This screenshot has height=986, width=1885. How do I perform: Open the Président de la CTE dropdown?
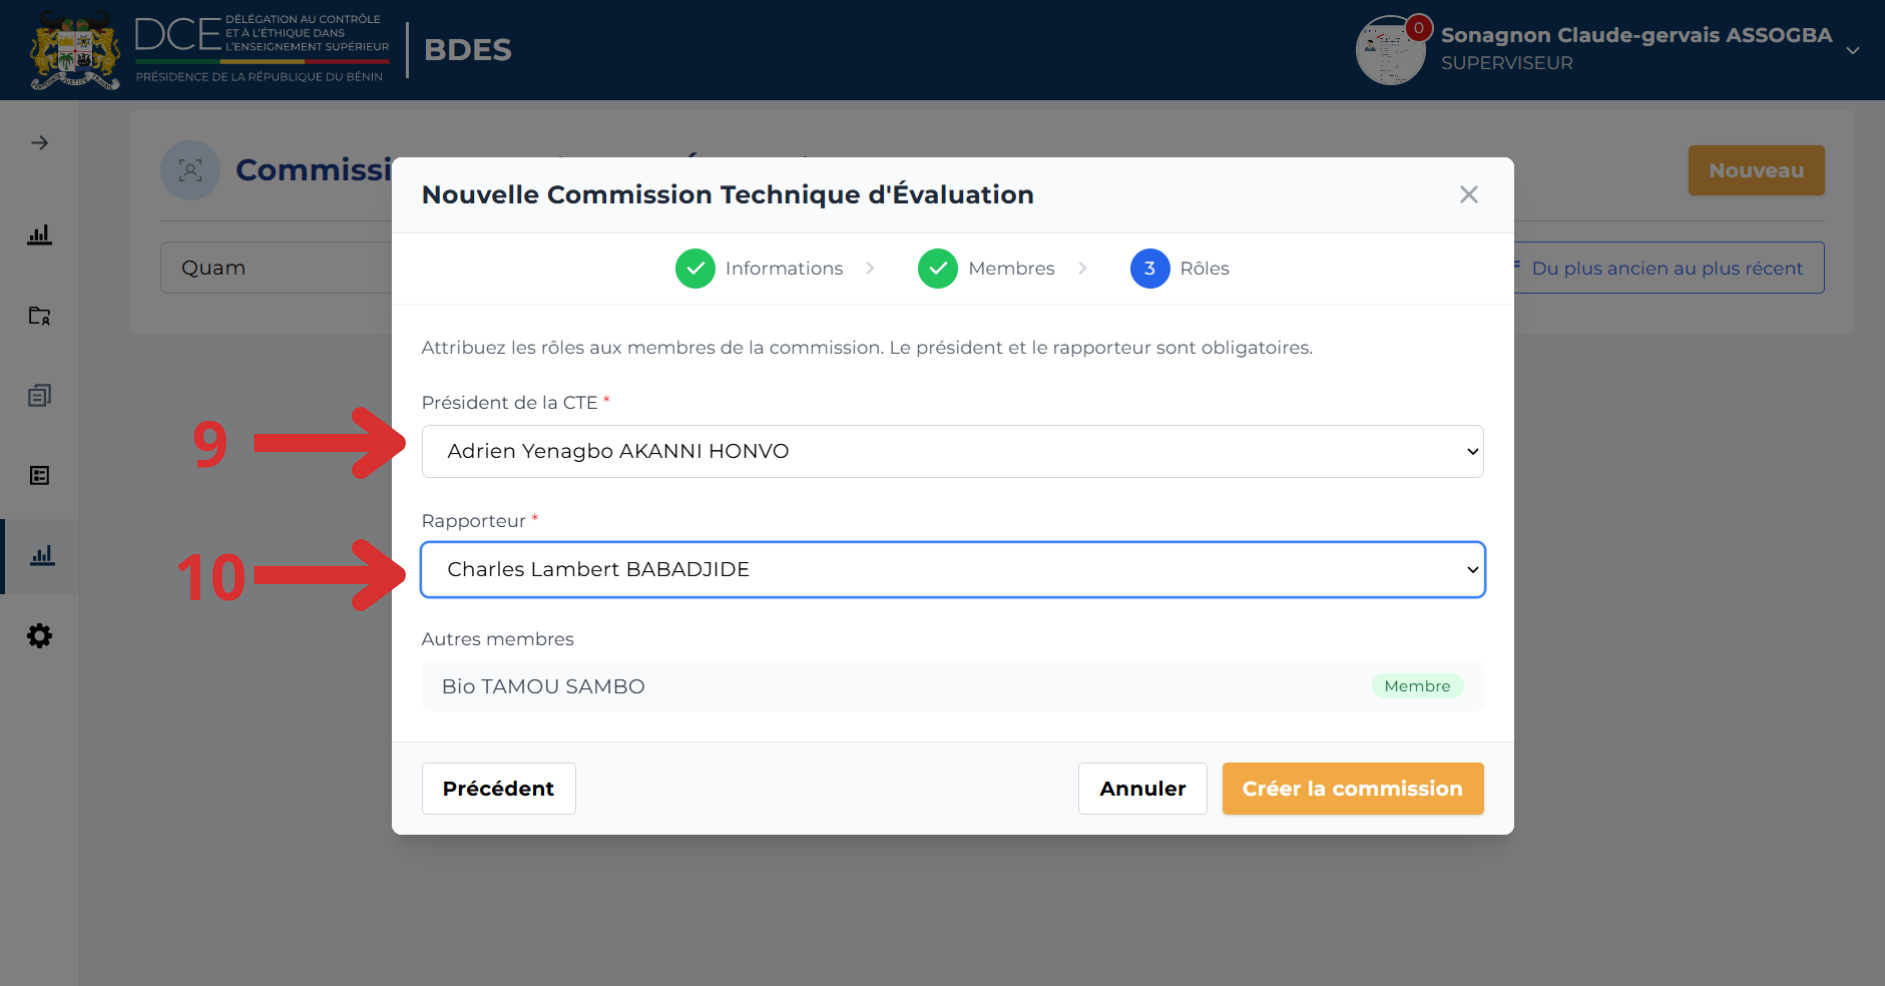[x=952, y=451]
